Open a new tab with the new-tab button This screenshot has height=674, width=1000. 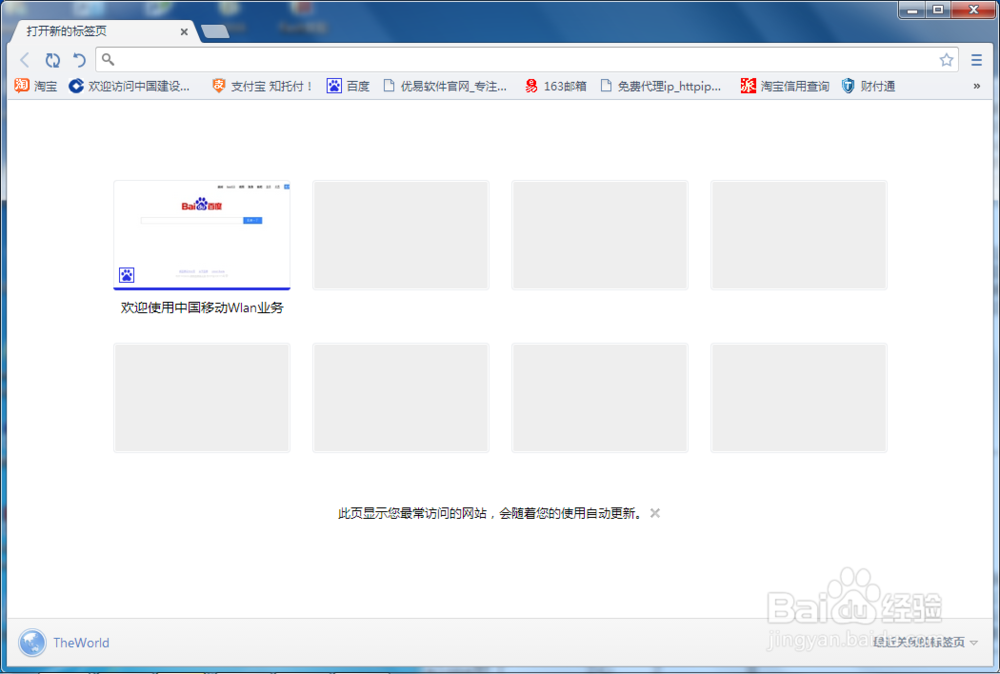[215, 32]
